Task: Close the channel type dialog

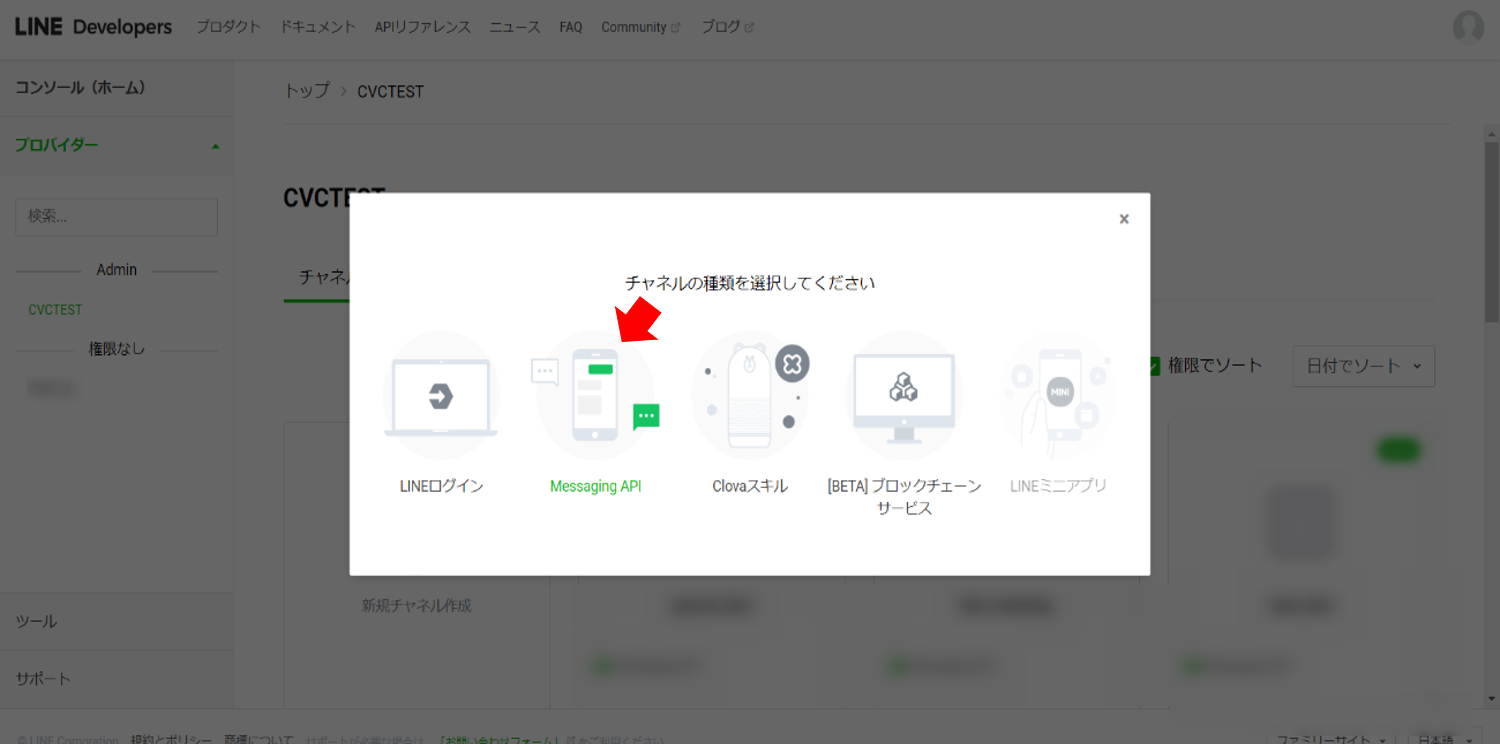Action: tap(1124, 219)
